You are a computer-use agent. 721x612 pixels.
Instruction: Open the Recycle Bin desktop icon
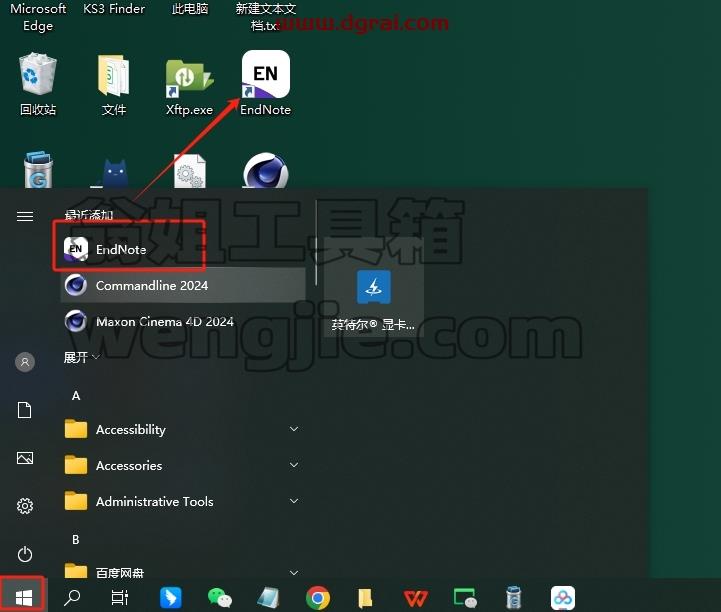[x=38, y=84]
